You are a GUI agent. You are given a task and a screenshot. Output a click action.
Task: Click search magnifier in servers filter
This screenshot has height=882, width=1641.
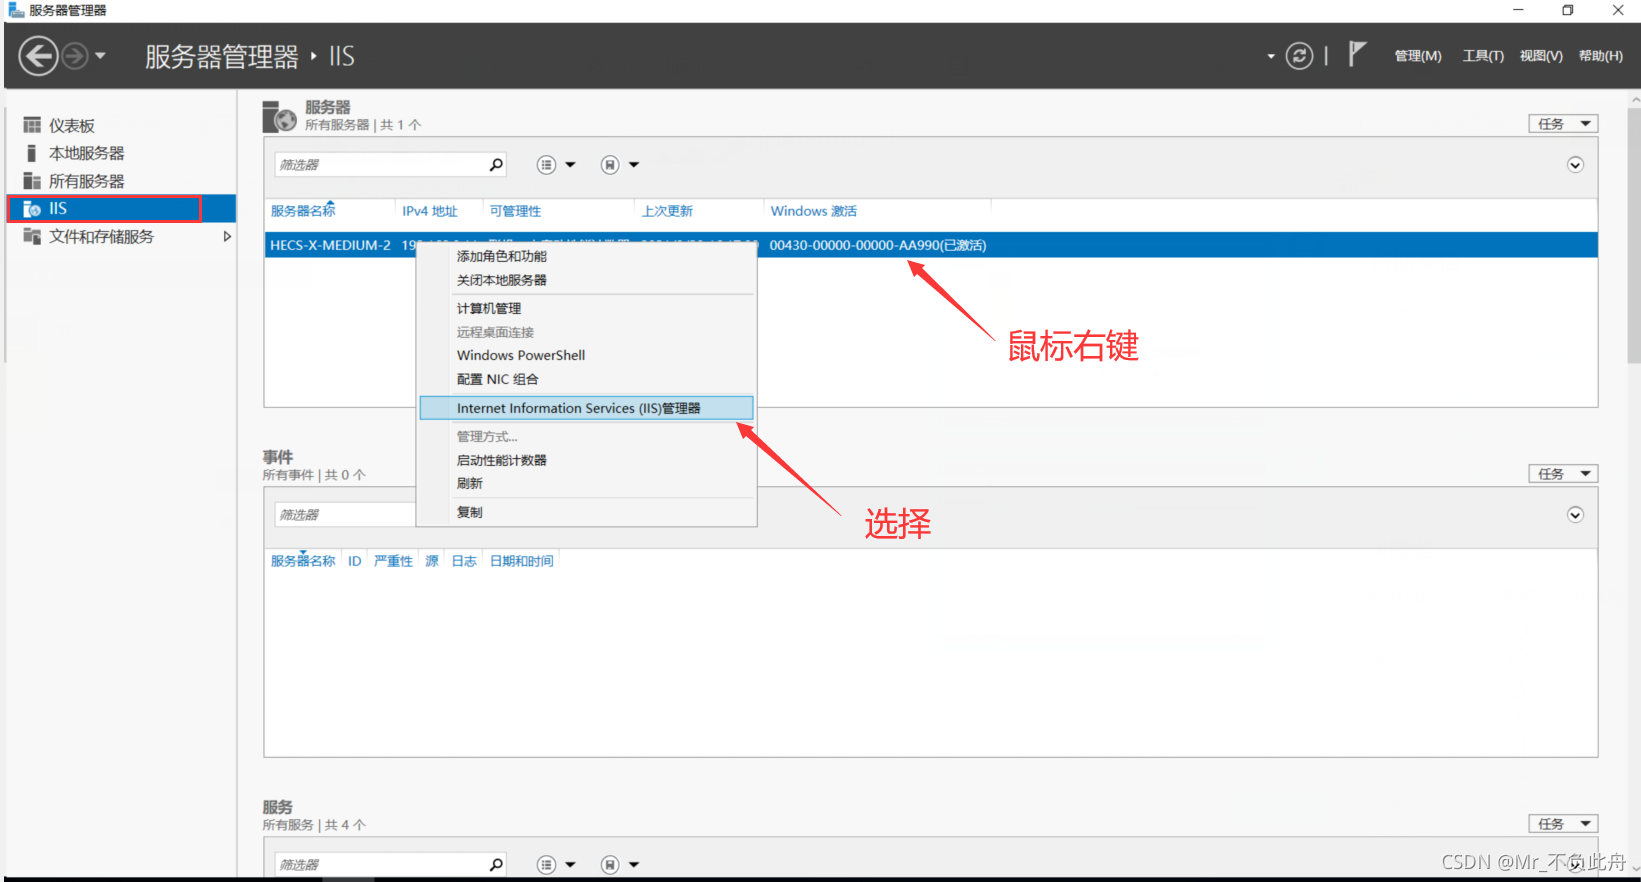[496, 165]
